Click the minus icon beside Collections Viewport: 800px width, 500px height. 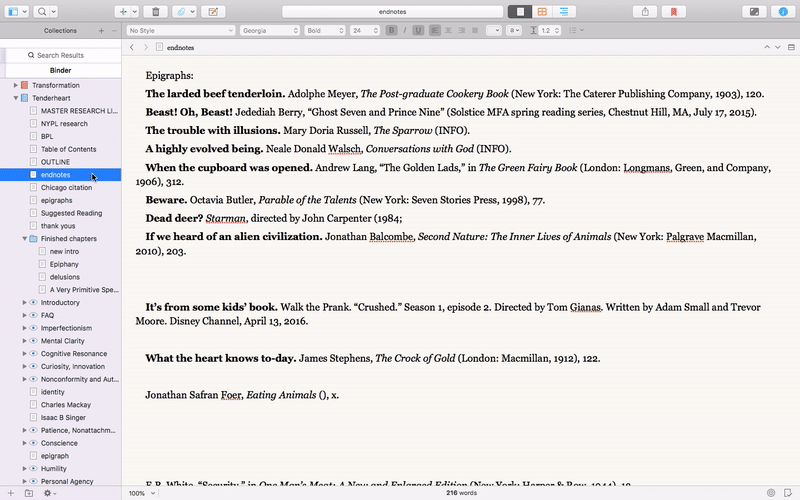(x=114, y=31)
